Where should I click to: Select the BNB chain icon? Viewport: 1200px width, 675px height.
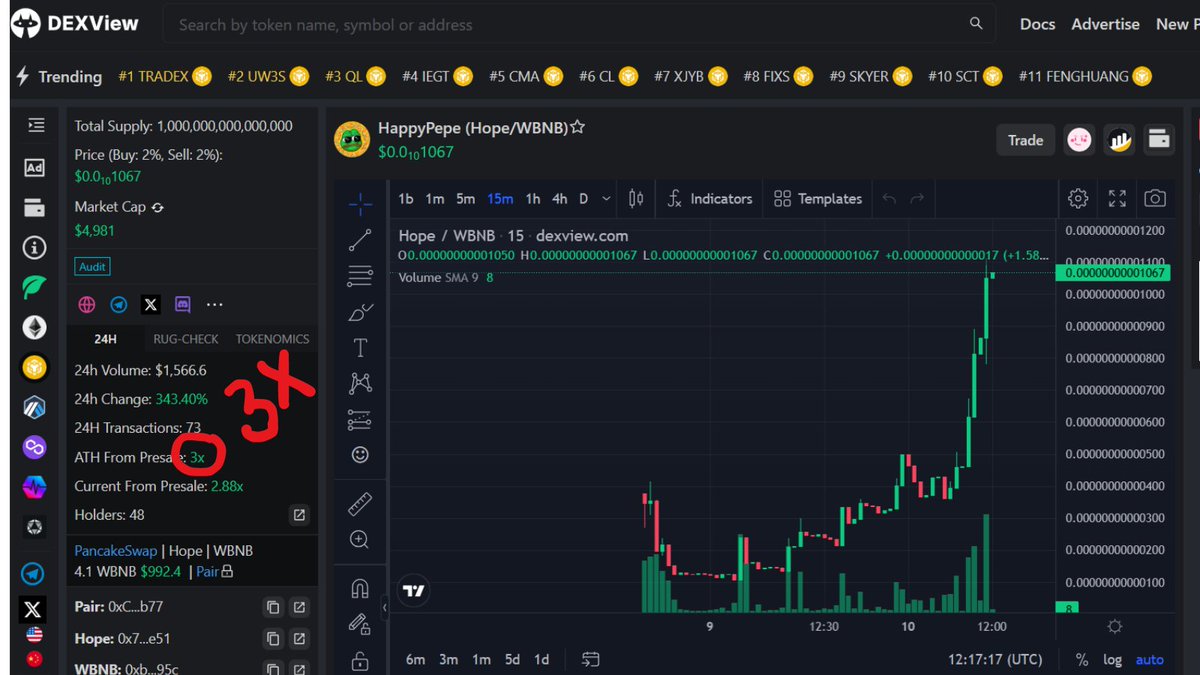35,368
